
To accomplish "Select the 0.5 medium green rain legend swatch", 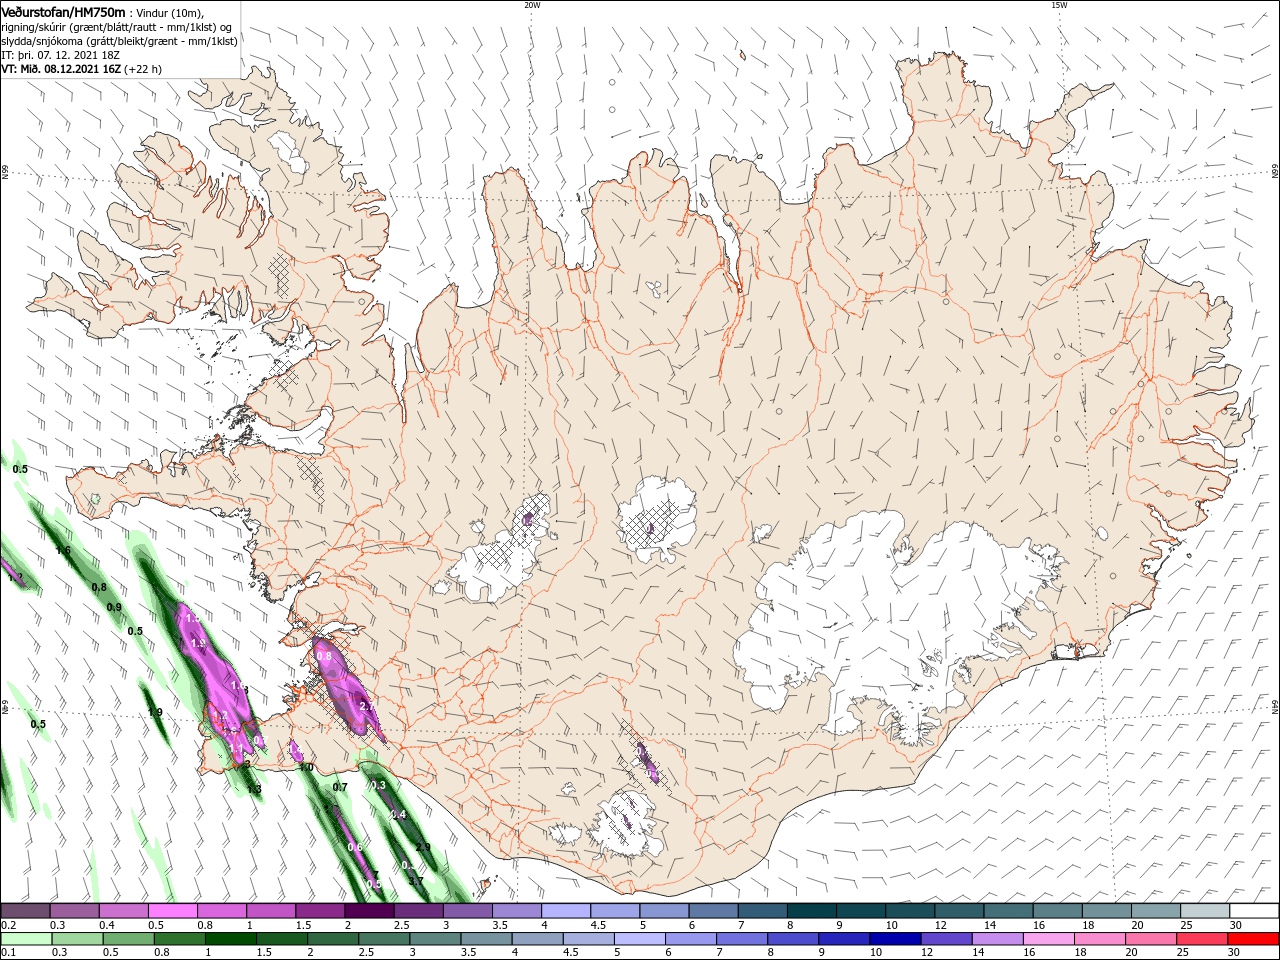I will coord(128,939).
